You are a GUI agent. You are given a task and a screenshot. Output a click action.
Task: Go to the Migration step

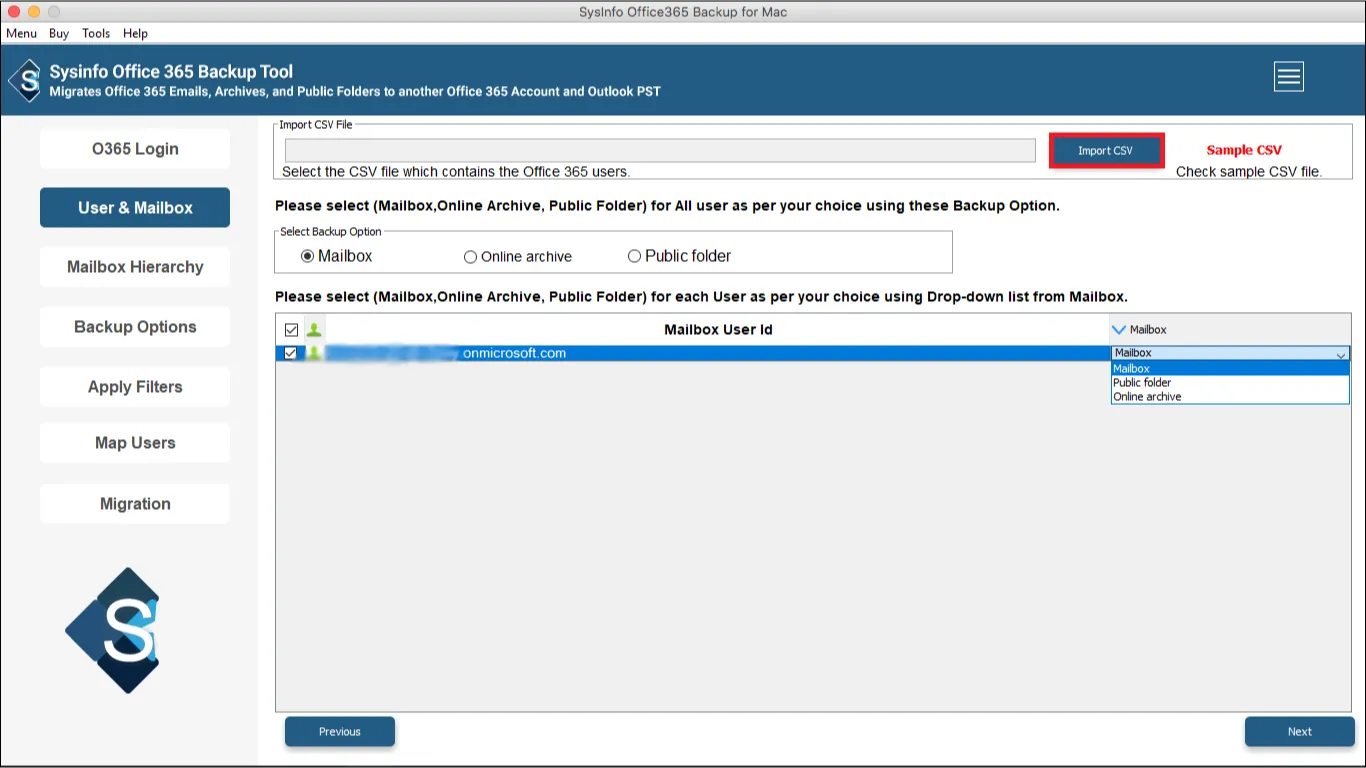click(135, 504)
